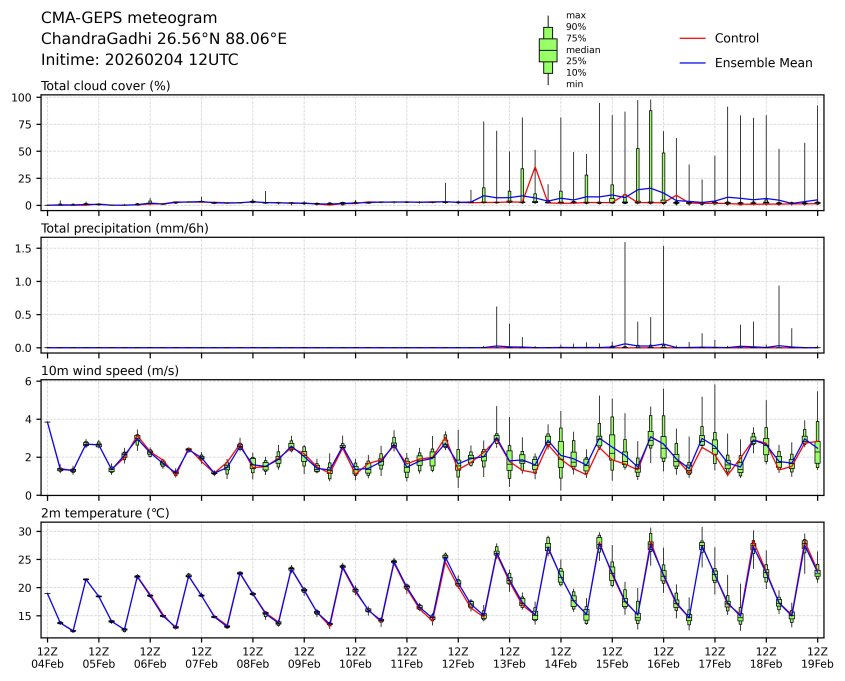The height and width of the screenshot is (681, 845).
Task: Select the "Control" legend label
Action: tap(736, 38)
